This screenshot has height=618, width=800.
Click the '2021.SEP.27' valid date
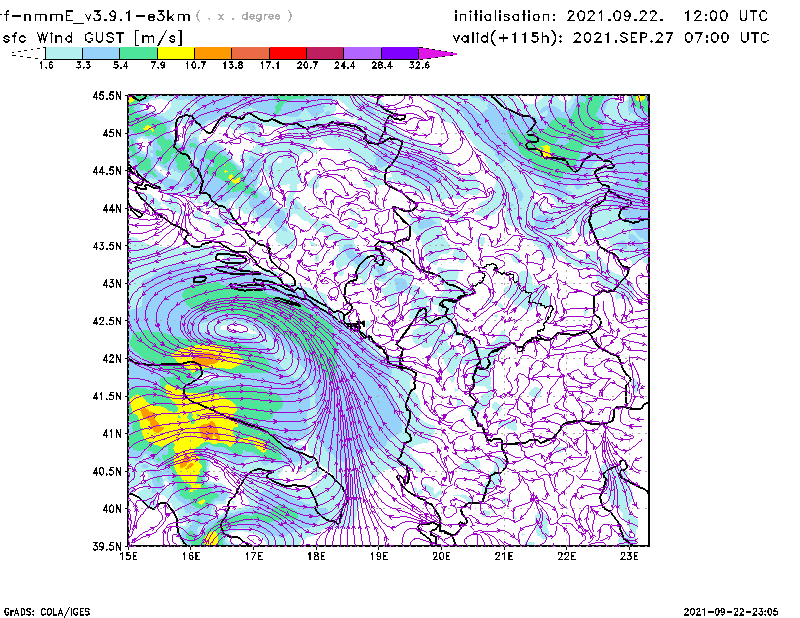(622, 38)
